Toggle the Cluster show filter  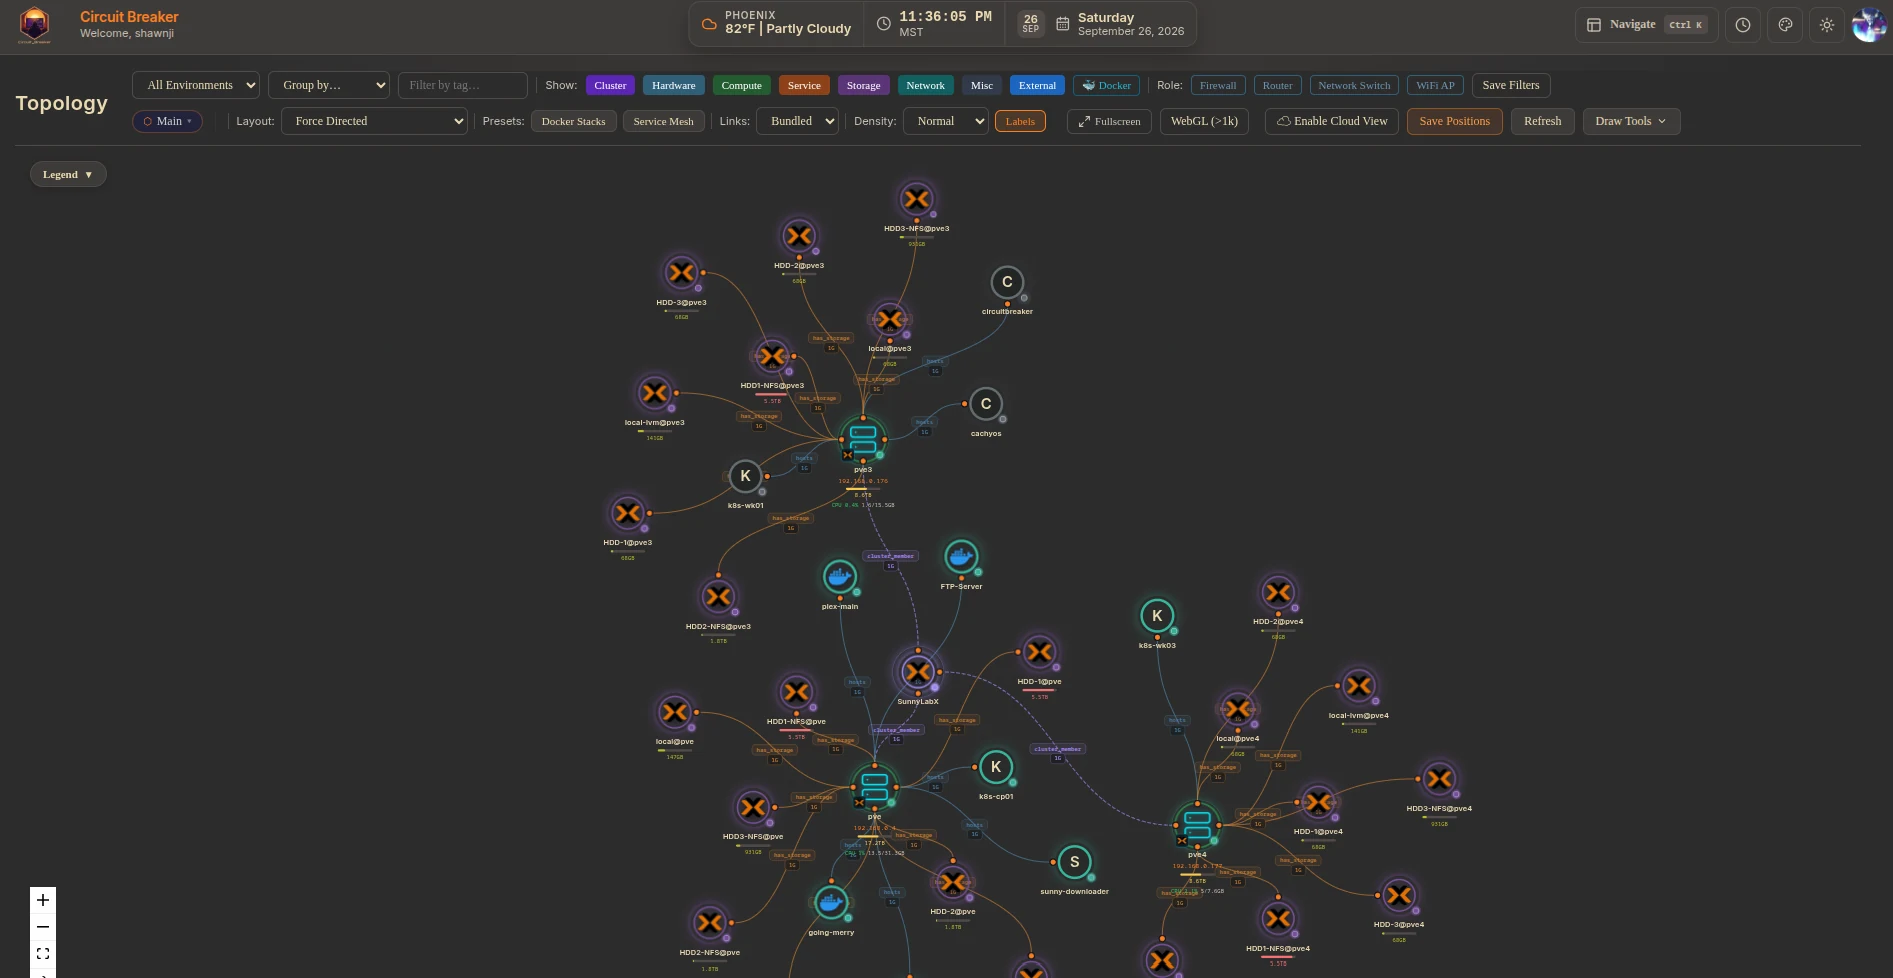610,85
